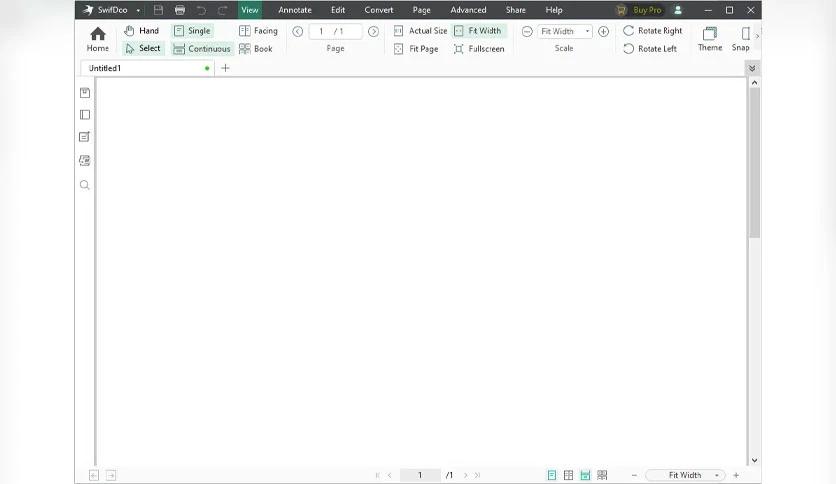Zoom out with the minus circle icon
The height and width of the screenshot is (484, 836).
[527, 31]
